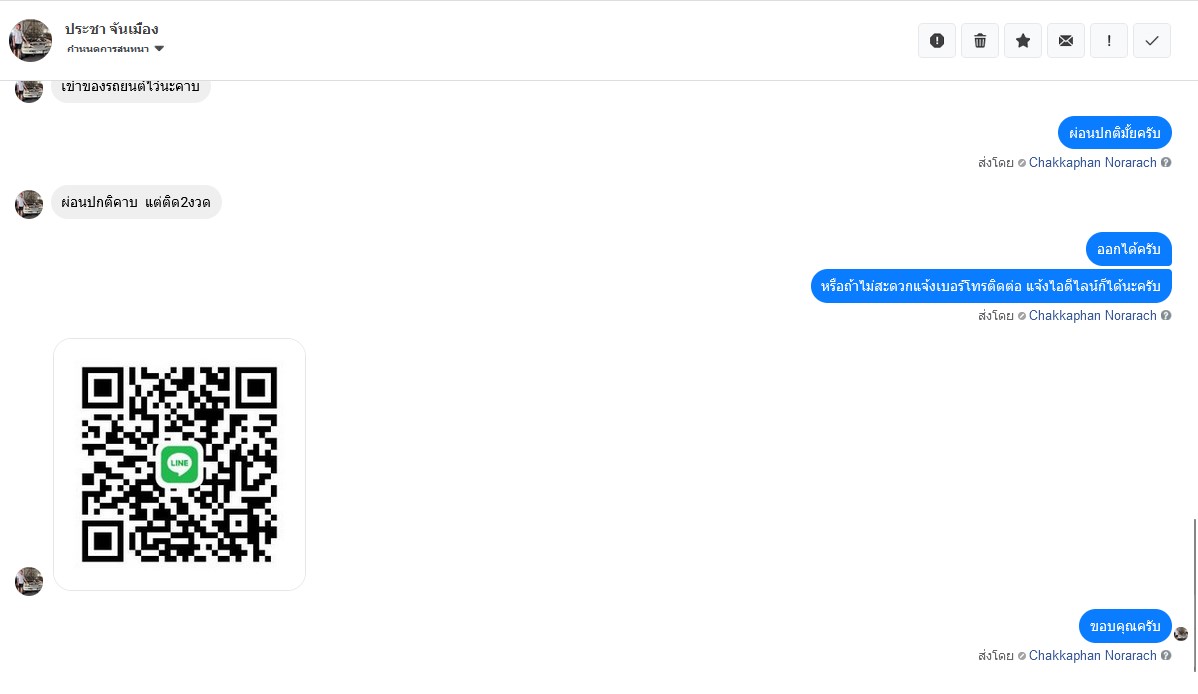Delete conversation with the trash icon
This screenshot has width=1198, height=694.
(x=979, y=41)
